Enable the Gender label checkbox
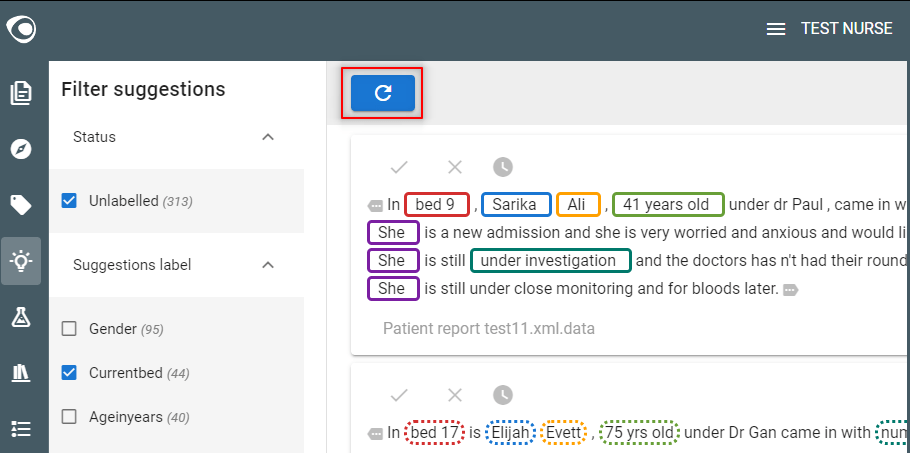 tap(69, 329)
